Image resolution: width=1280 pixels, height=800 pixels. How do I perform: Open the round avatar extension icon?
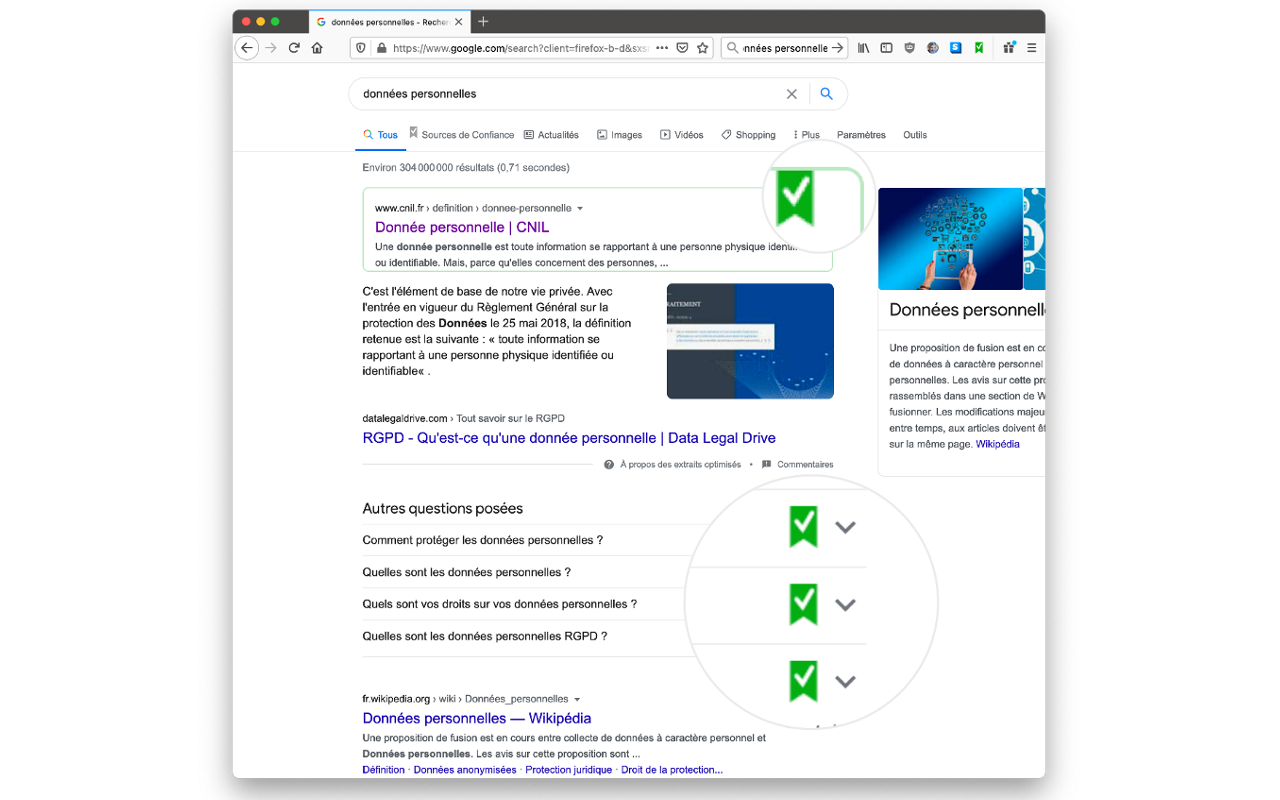pos(932,48)
